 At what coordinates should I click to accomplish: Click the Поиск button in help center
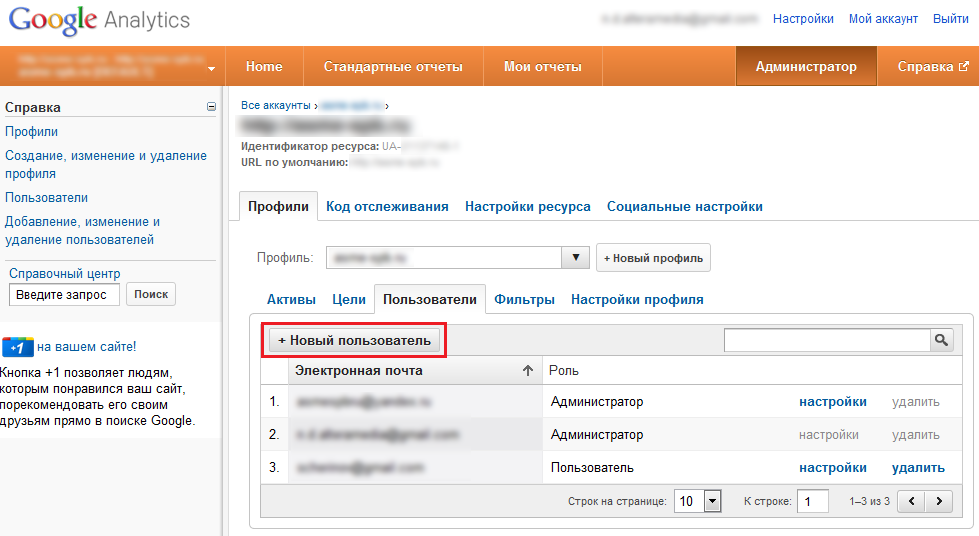[x=151, y=294]
